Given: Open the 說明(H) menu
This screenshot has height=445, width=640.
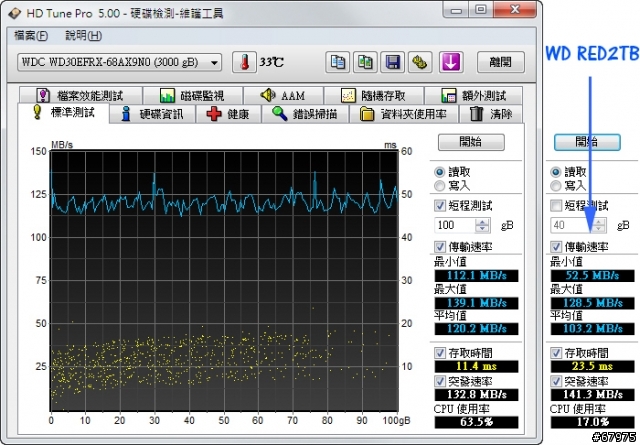Looking at the screenshot, I should click(x=84, y=36).
